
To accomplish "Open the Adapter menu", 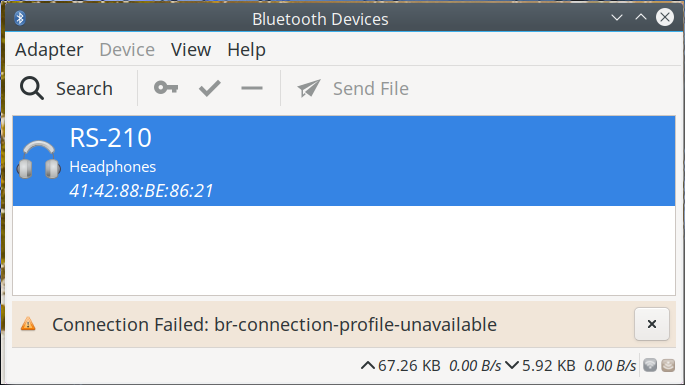I will 49,49.
